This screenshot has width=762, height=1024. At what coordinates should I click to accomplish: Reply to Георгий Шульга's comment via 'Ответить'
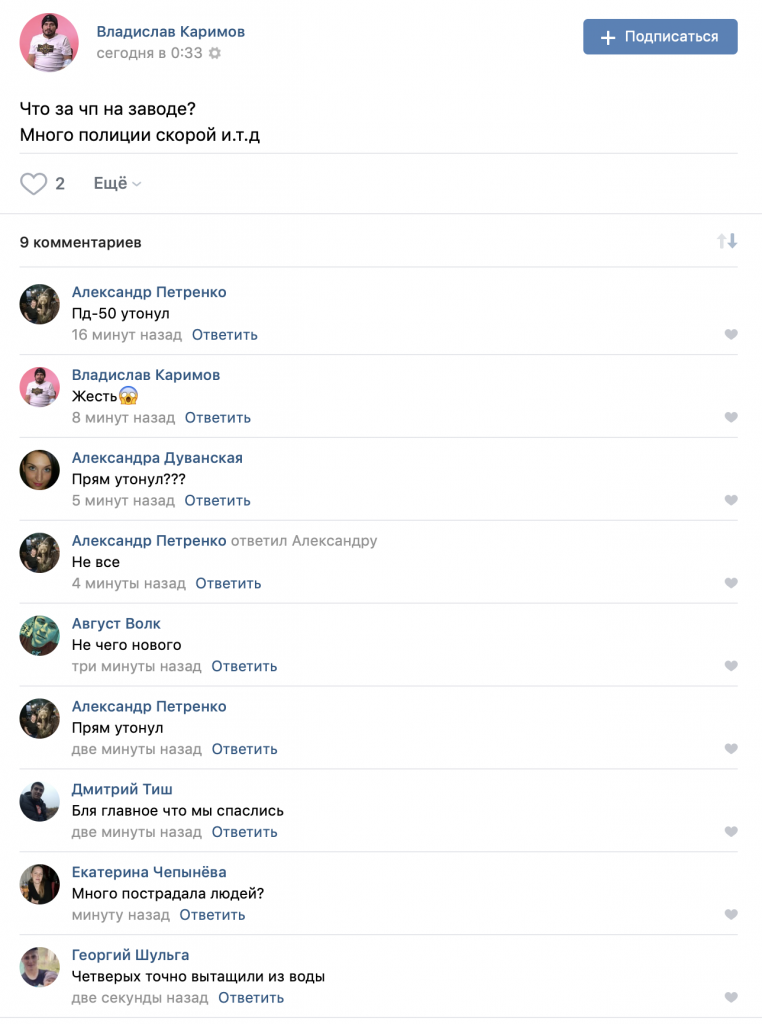coord(251,998)
